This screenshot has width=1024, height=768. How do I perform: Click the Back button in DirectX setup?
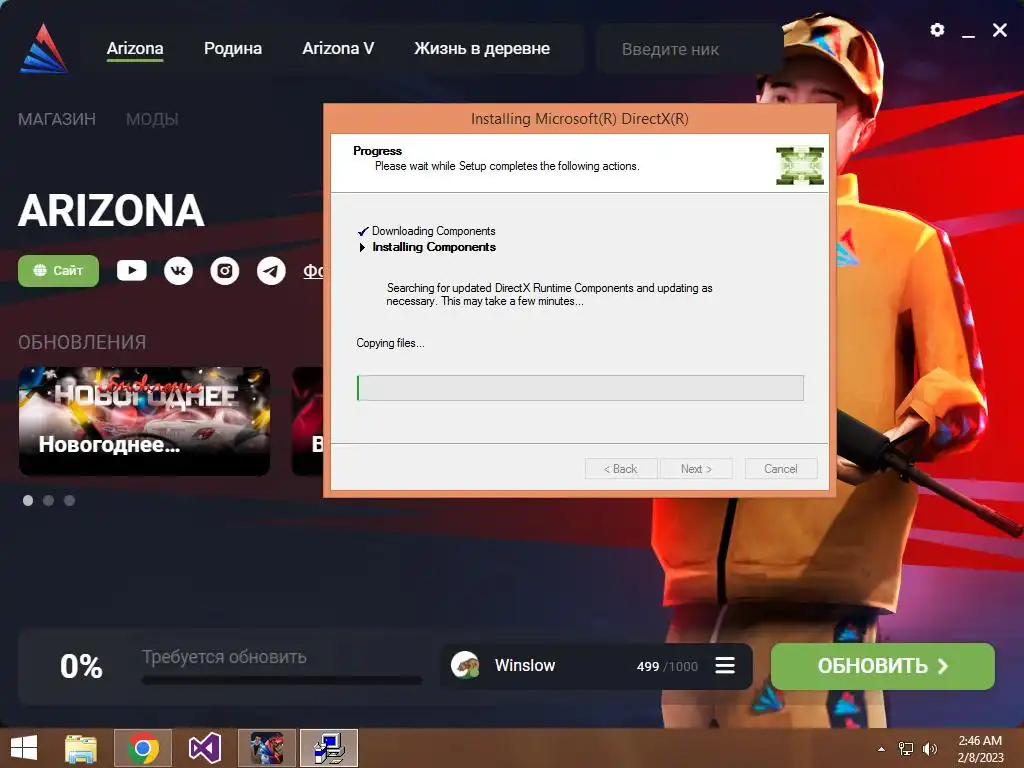point(621,469)
